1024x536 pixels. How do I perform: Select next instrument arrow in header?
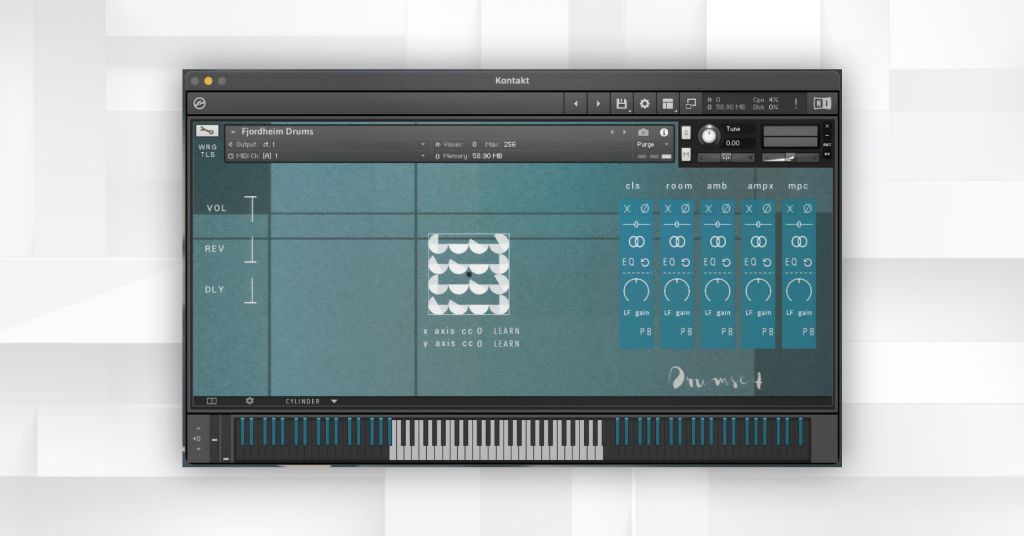(x=624, y=132)
